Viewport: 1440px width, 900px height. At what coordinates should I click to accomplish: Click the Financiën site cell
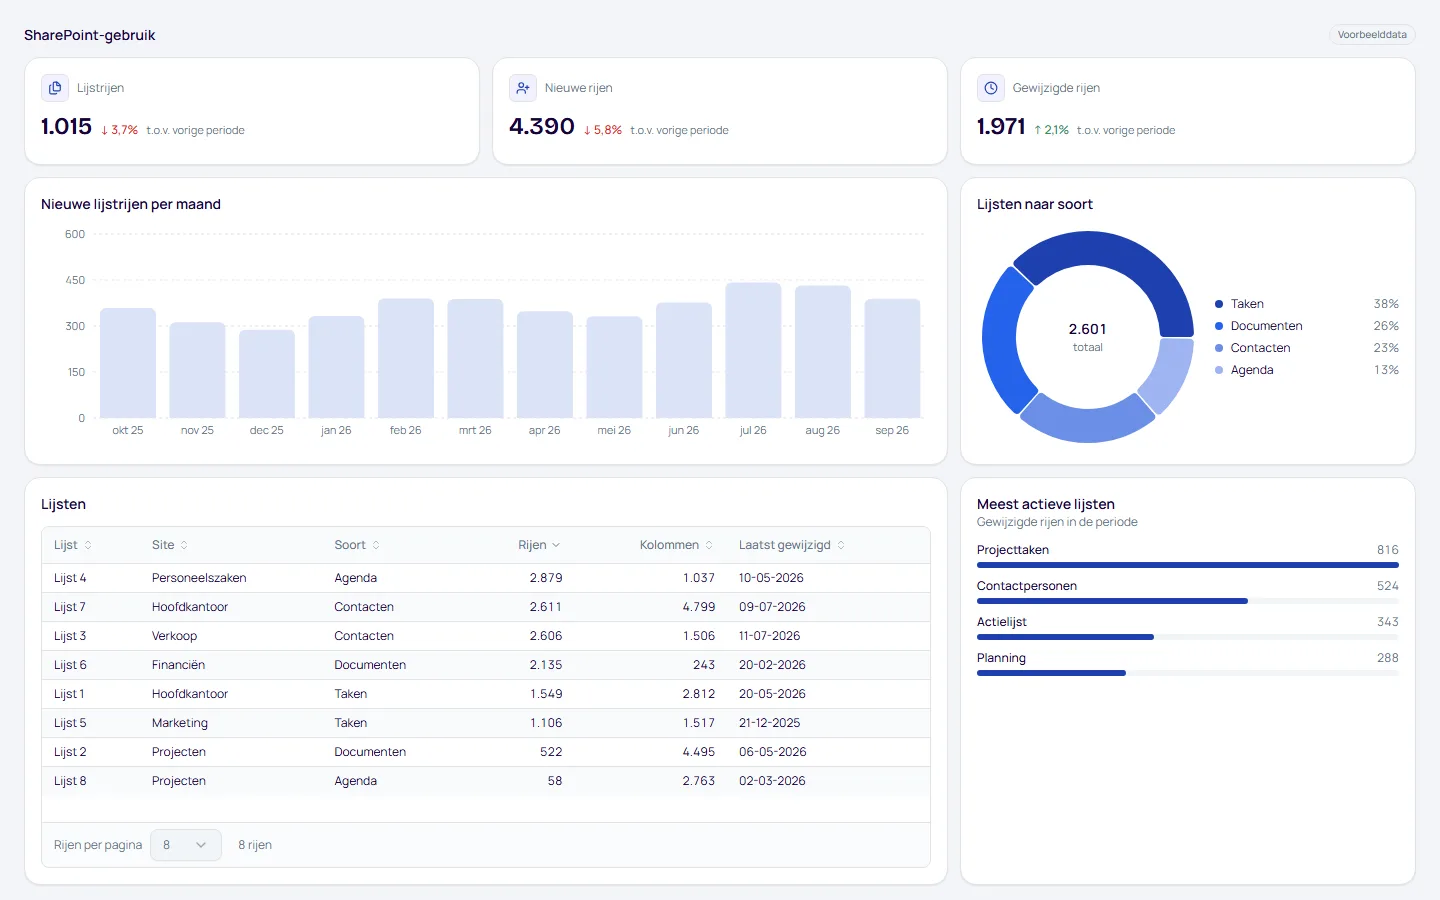coord(178,665)
